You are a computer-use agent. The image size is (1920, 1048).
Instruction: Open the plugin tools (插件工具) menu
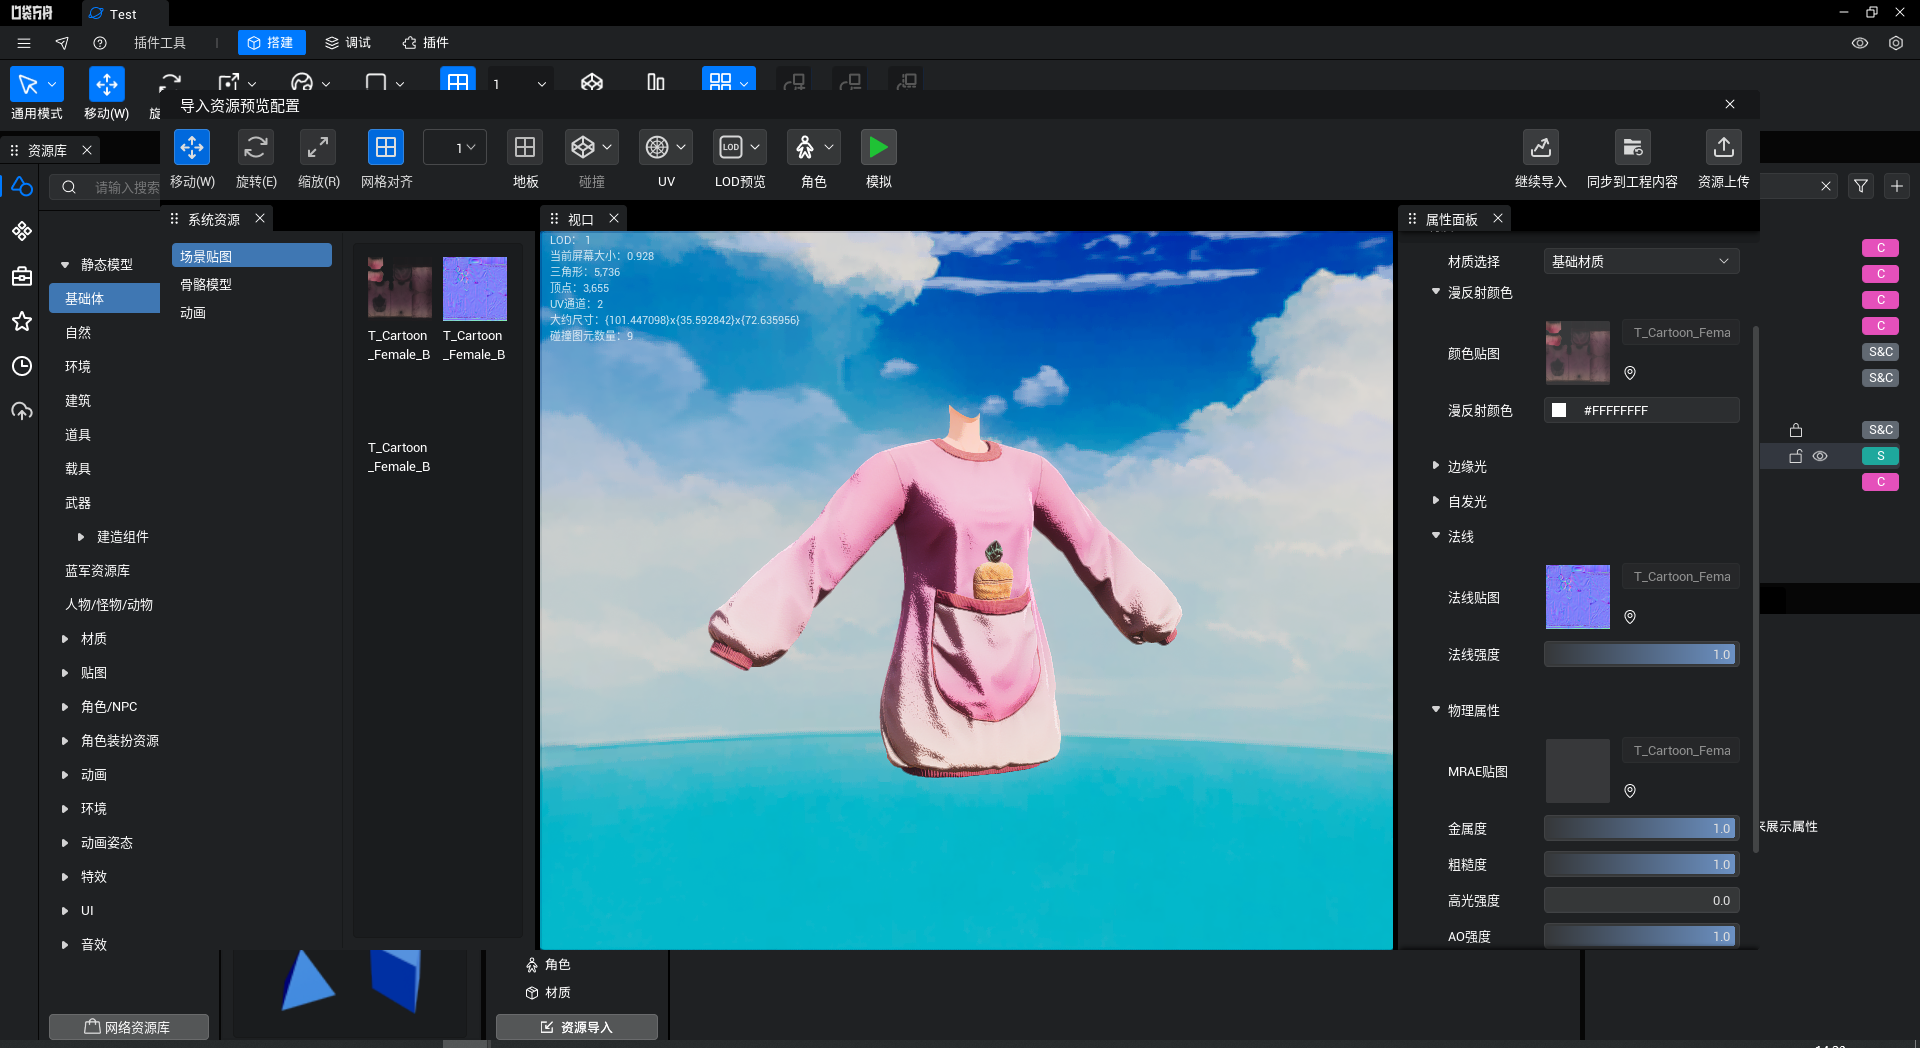[x=160, y=42]
